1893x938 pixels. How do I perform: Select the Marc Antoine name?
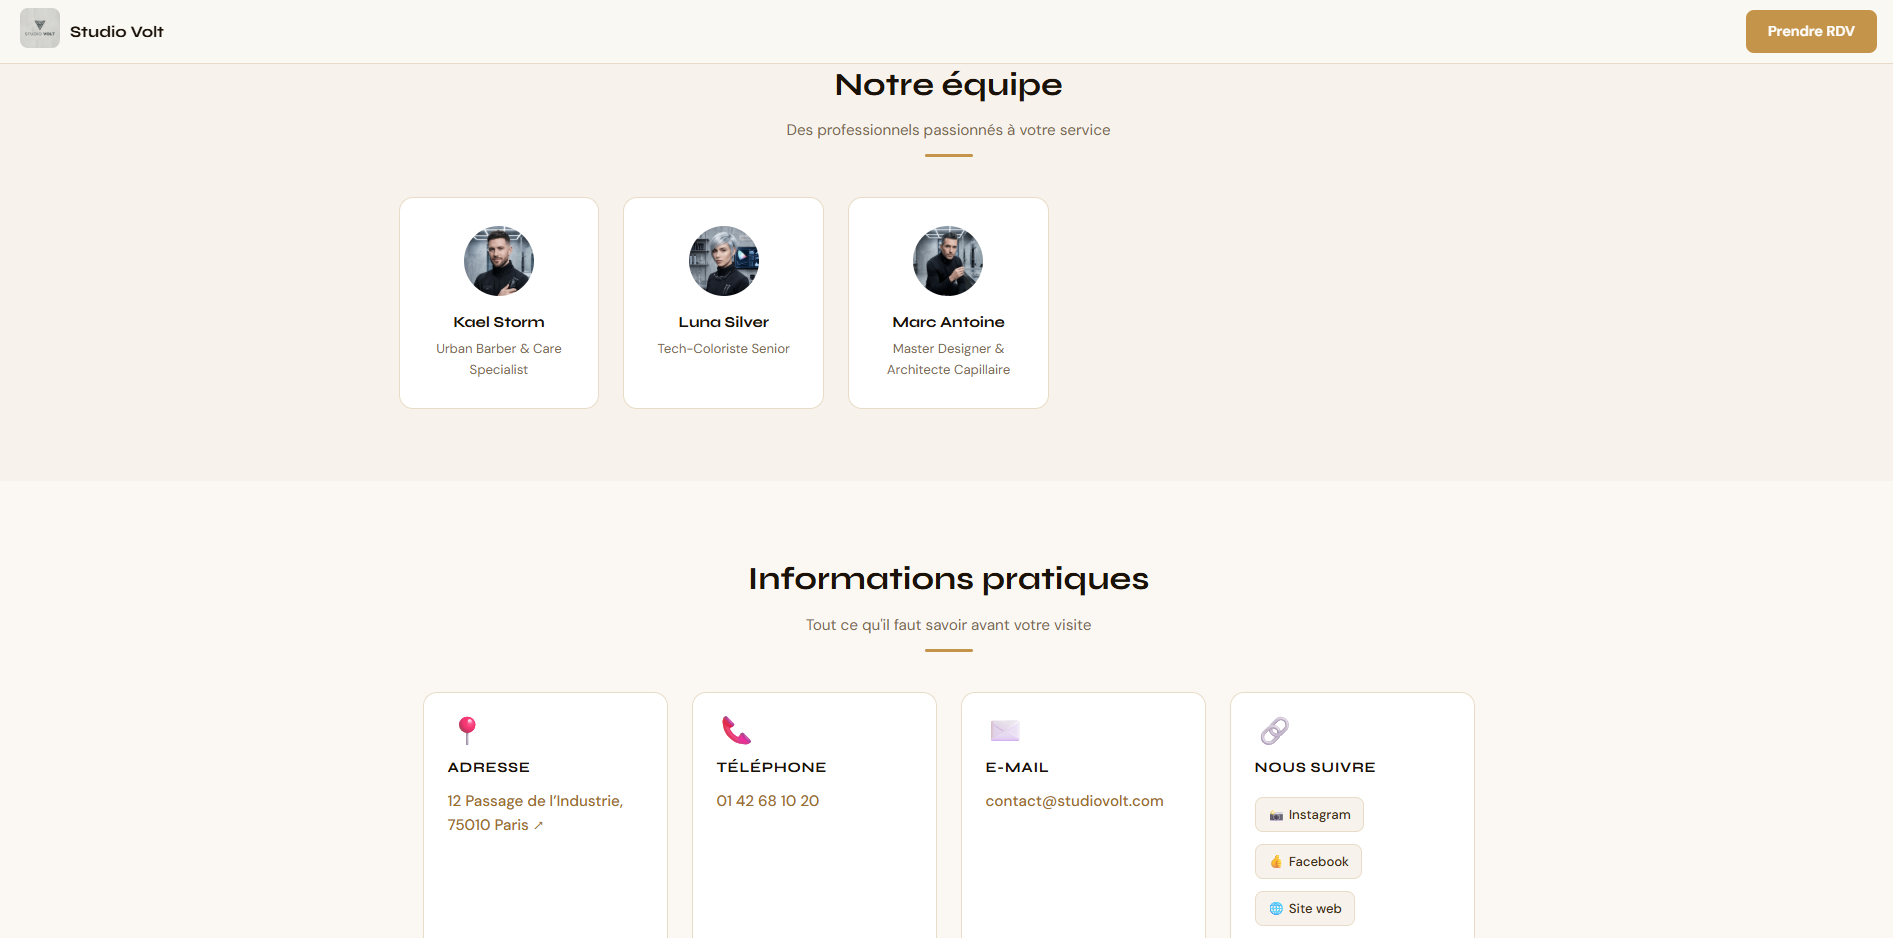pyautogui.click(x=948, y=322)
